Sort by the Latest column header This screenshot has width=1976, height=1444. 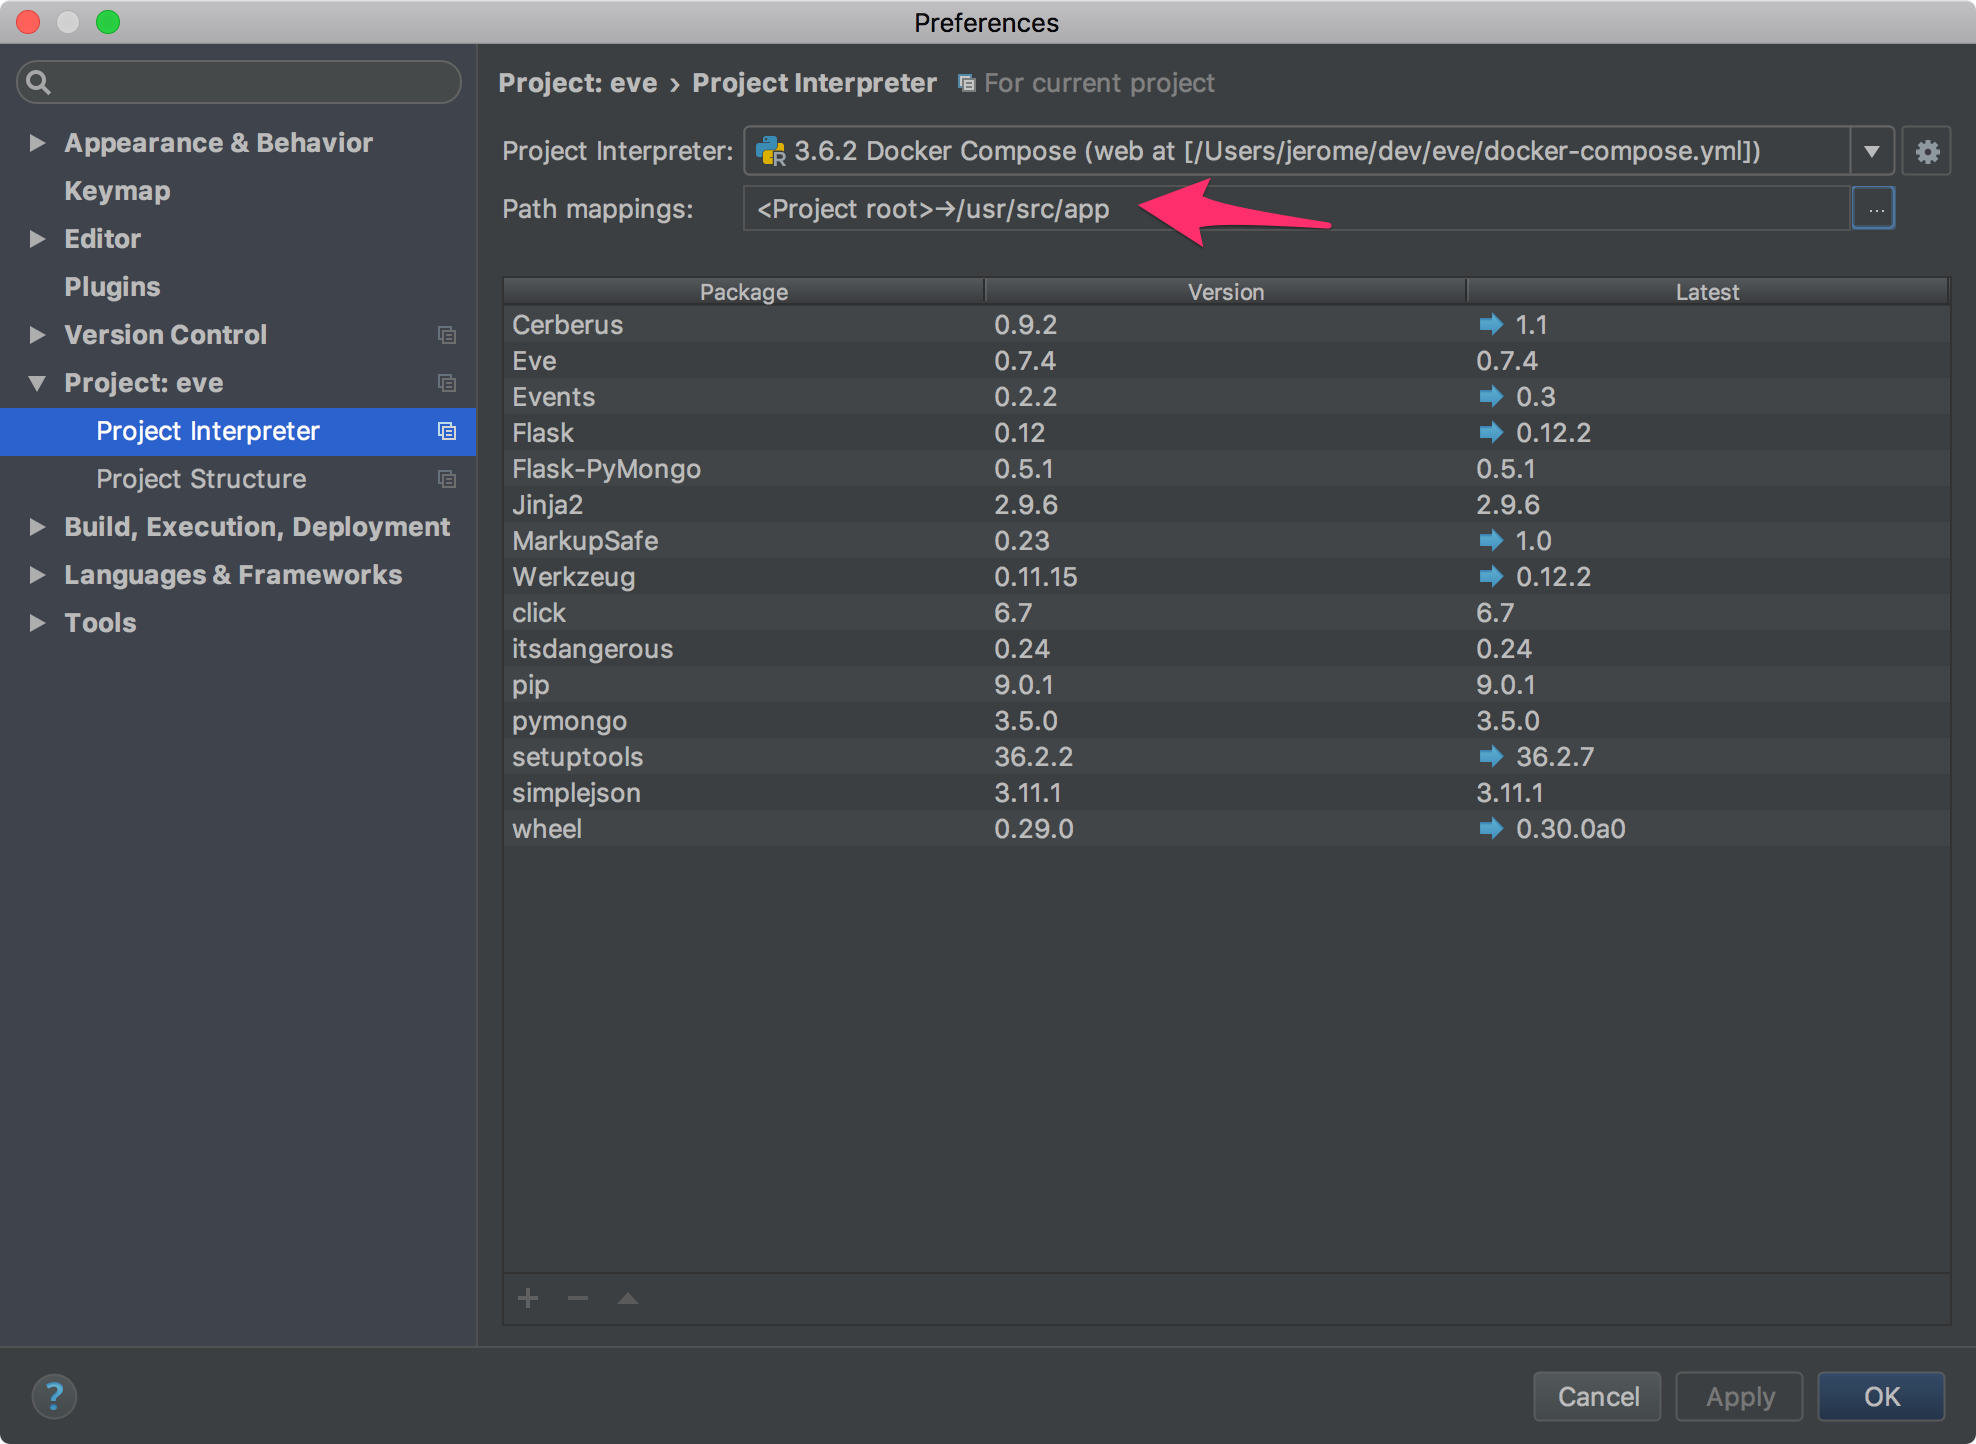(1708, 292)
